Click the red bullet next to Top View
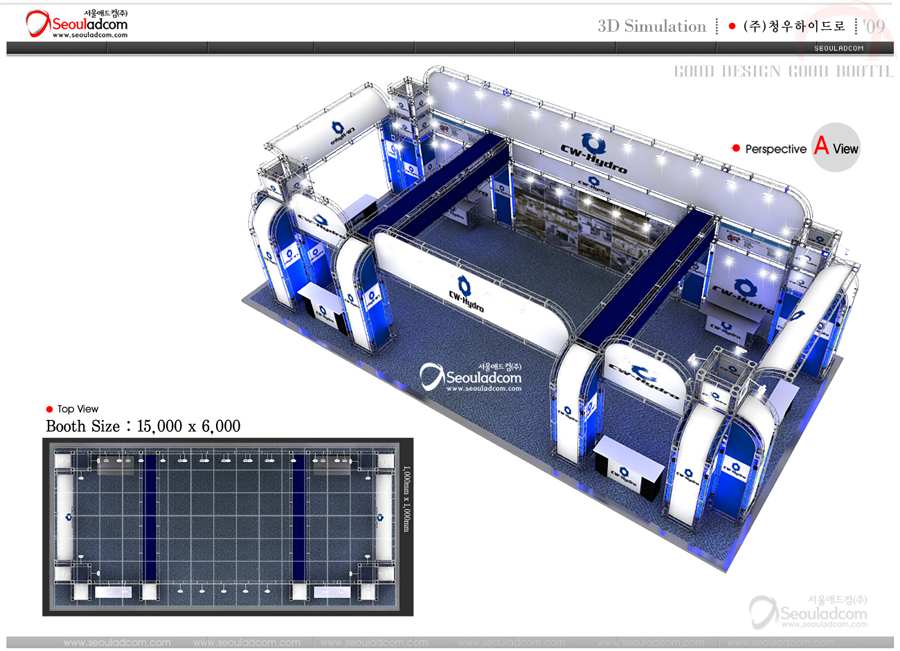This screenshot has height=651, width=900. (50, 409)
